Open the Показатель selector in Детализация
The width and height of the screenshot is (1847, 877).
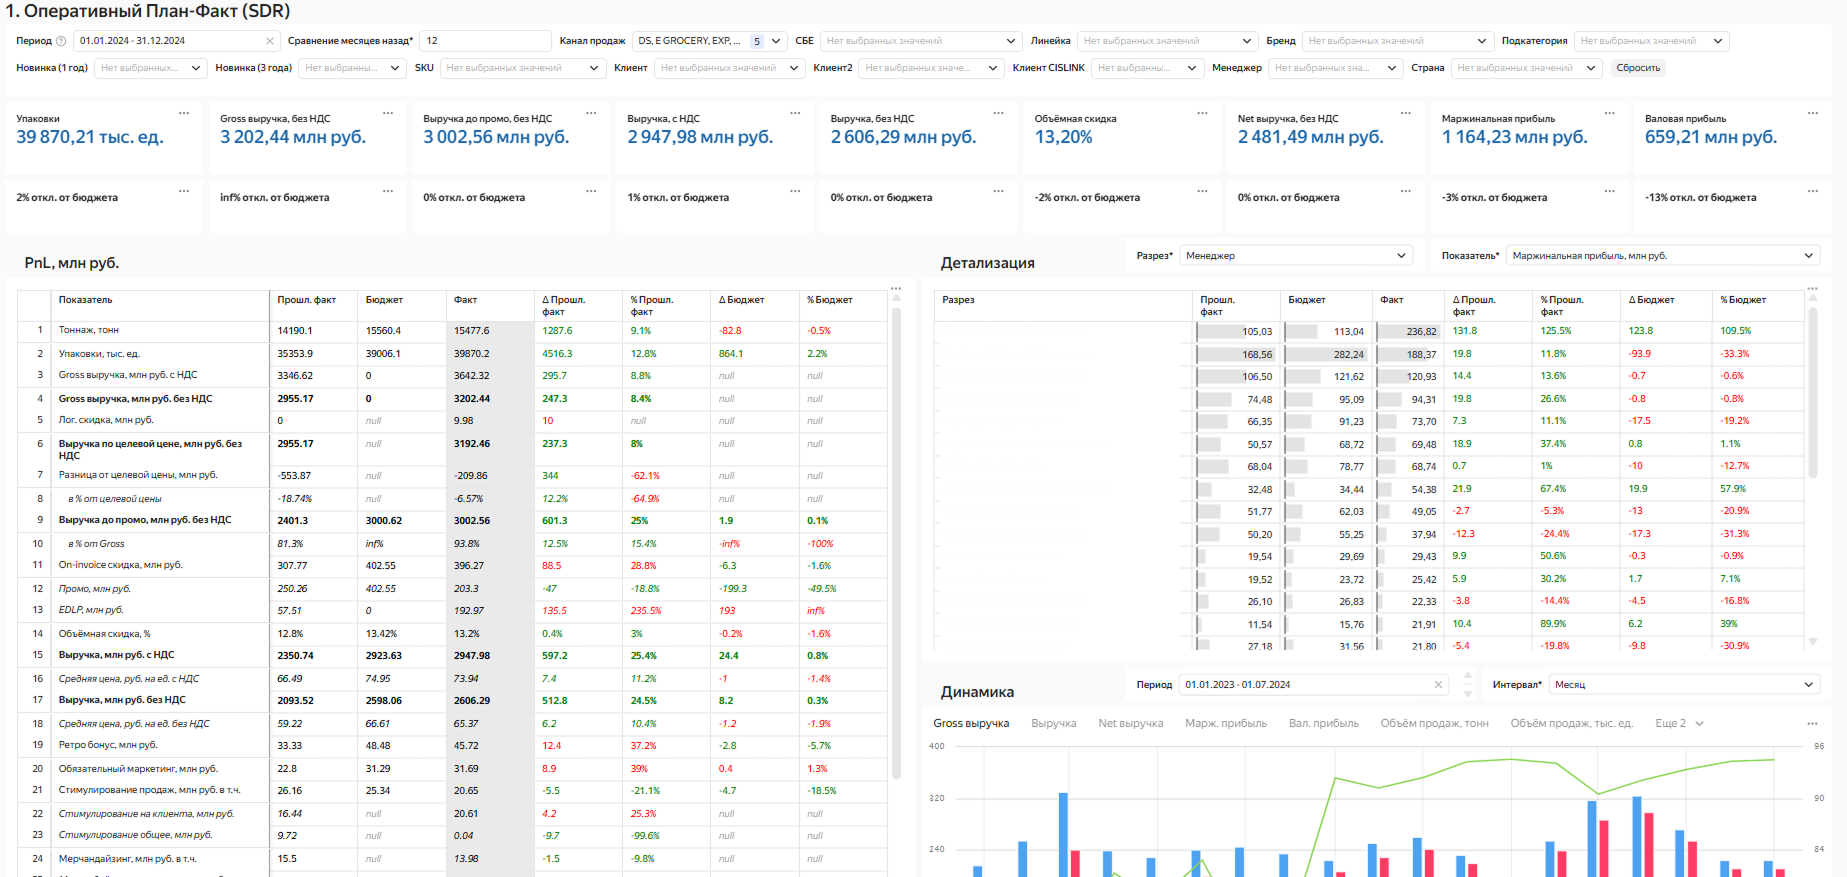[x=1662, y=256]
